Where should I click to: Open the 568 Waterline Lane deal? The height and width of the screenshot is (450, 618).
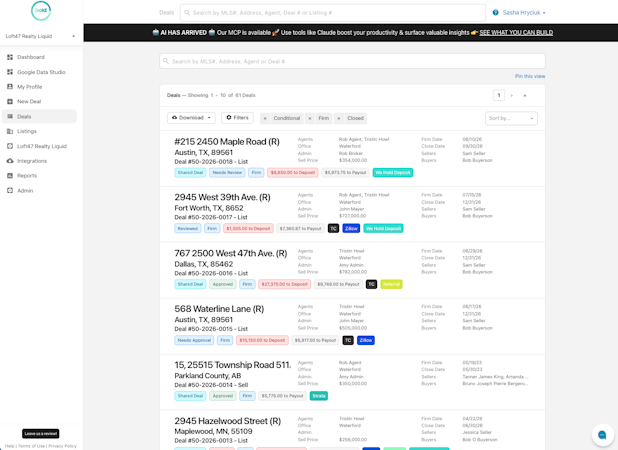219,309
